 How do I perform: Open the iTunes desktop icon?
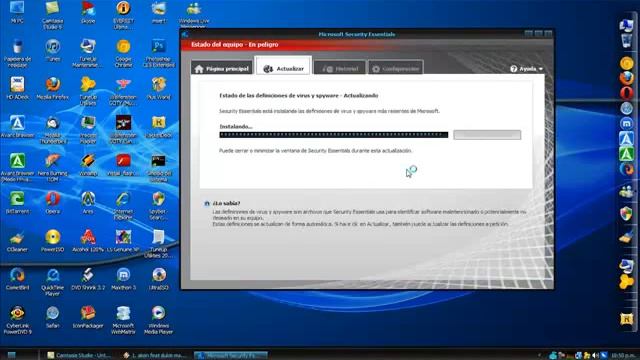(53, 50)
